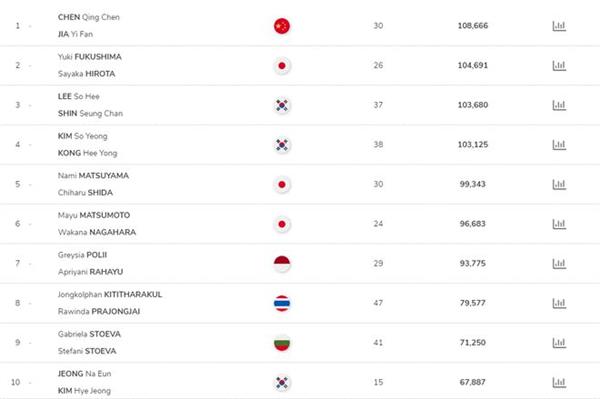Open profile of Apriyani RAHAYU
The width and height of the screenshot is (600, 399).
point(90,272)
